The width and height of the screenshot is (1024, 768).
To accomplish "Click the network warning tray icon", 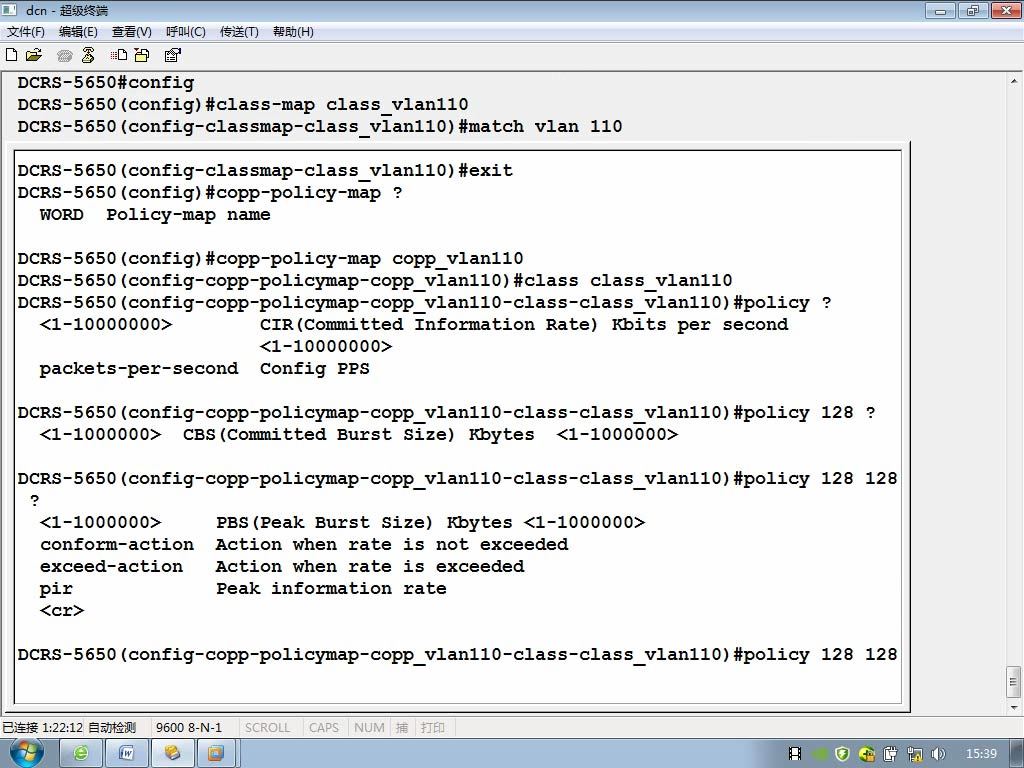I will [914, 754].
